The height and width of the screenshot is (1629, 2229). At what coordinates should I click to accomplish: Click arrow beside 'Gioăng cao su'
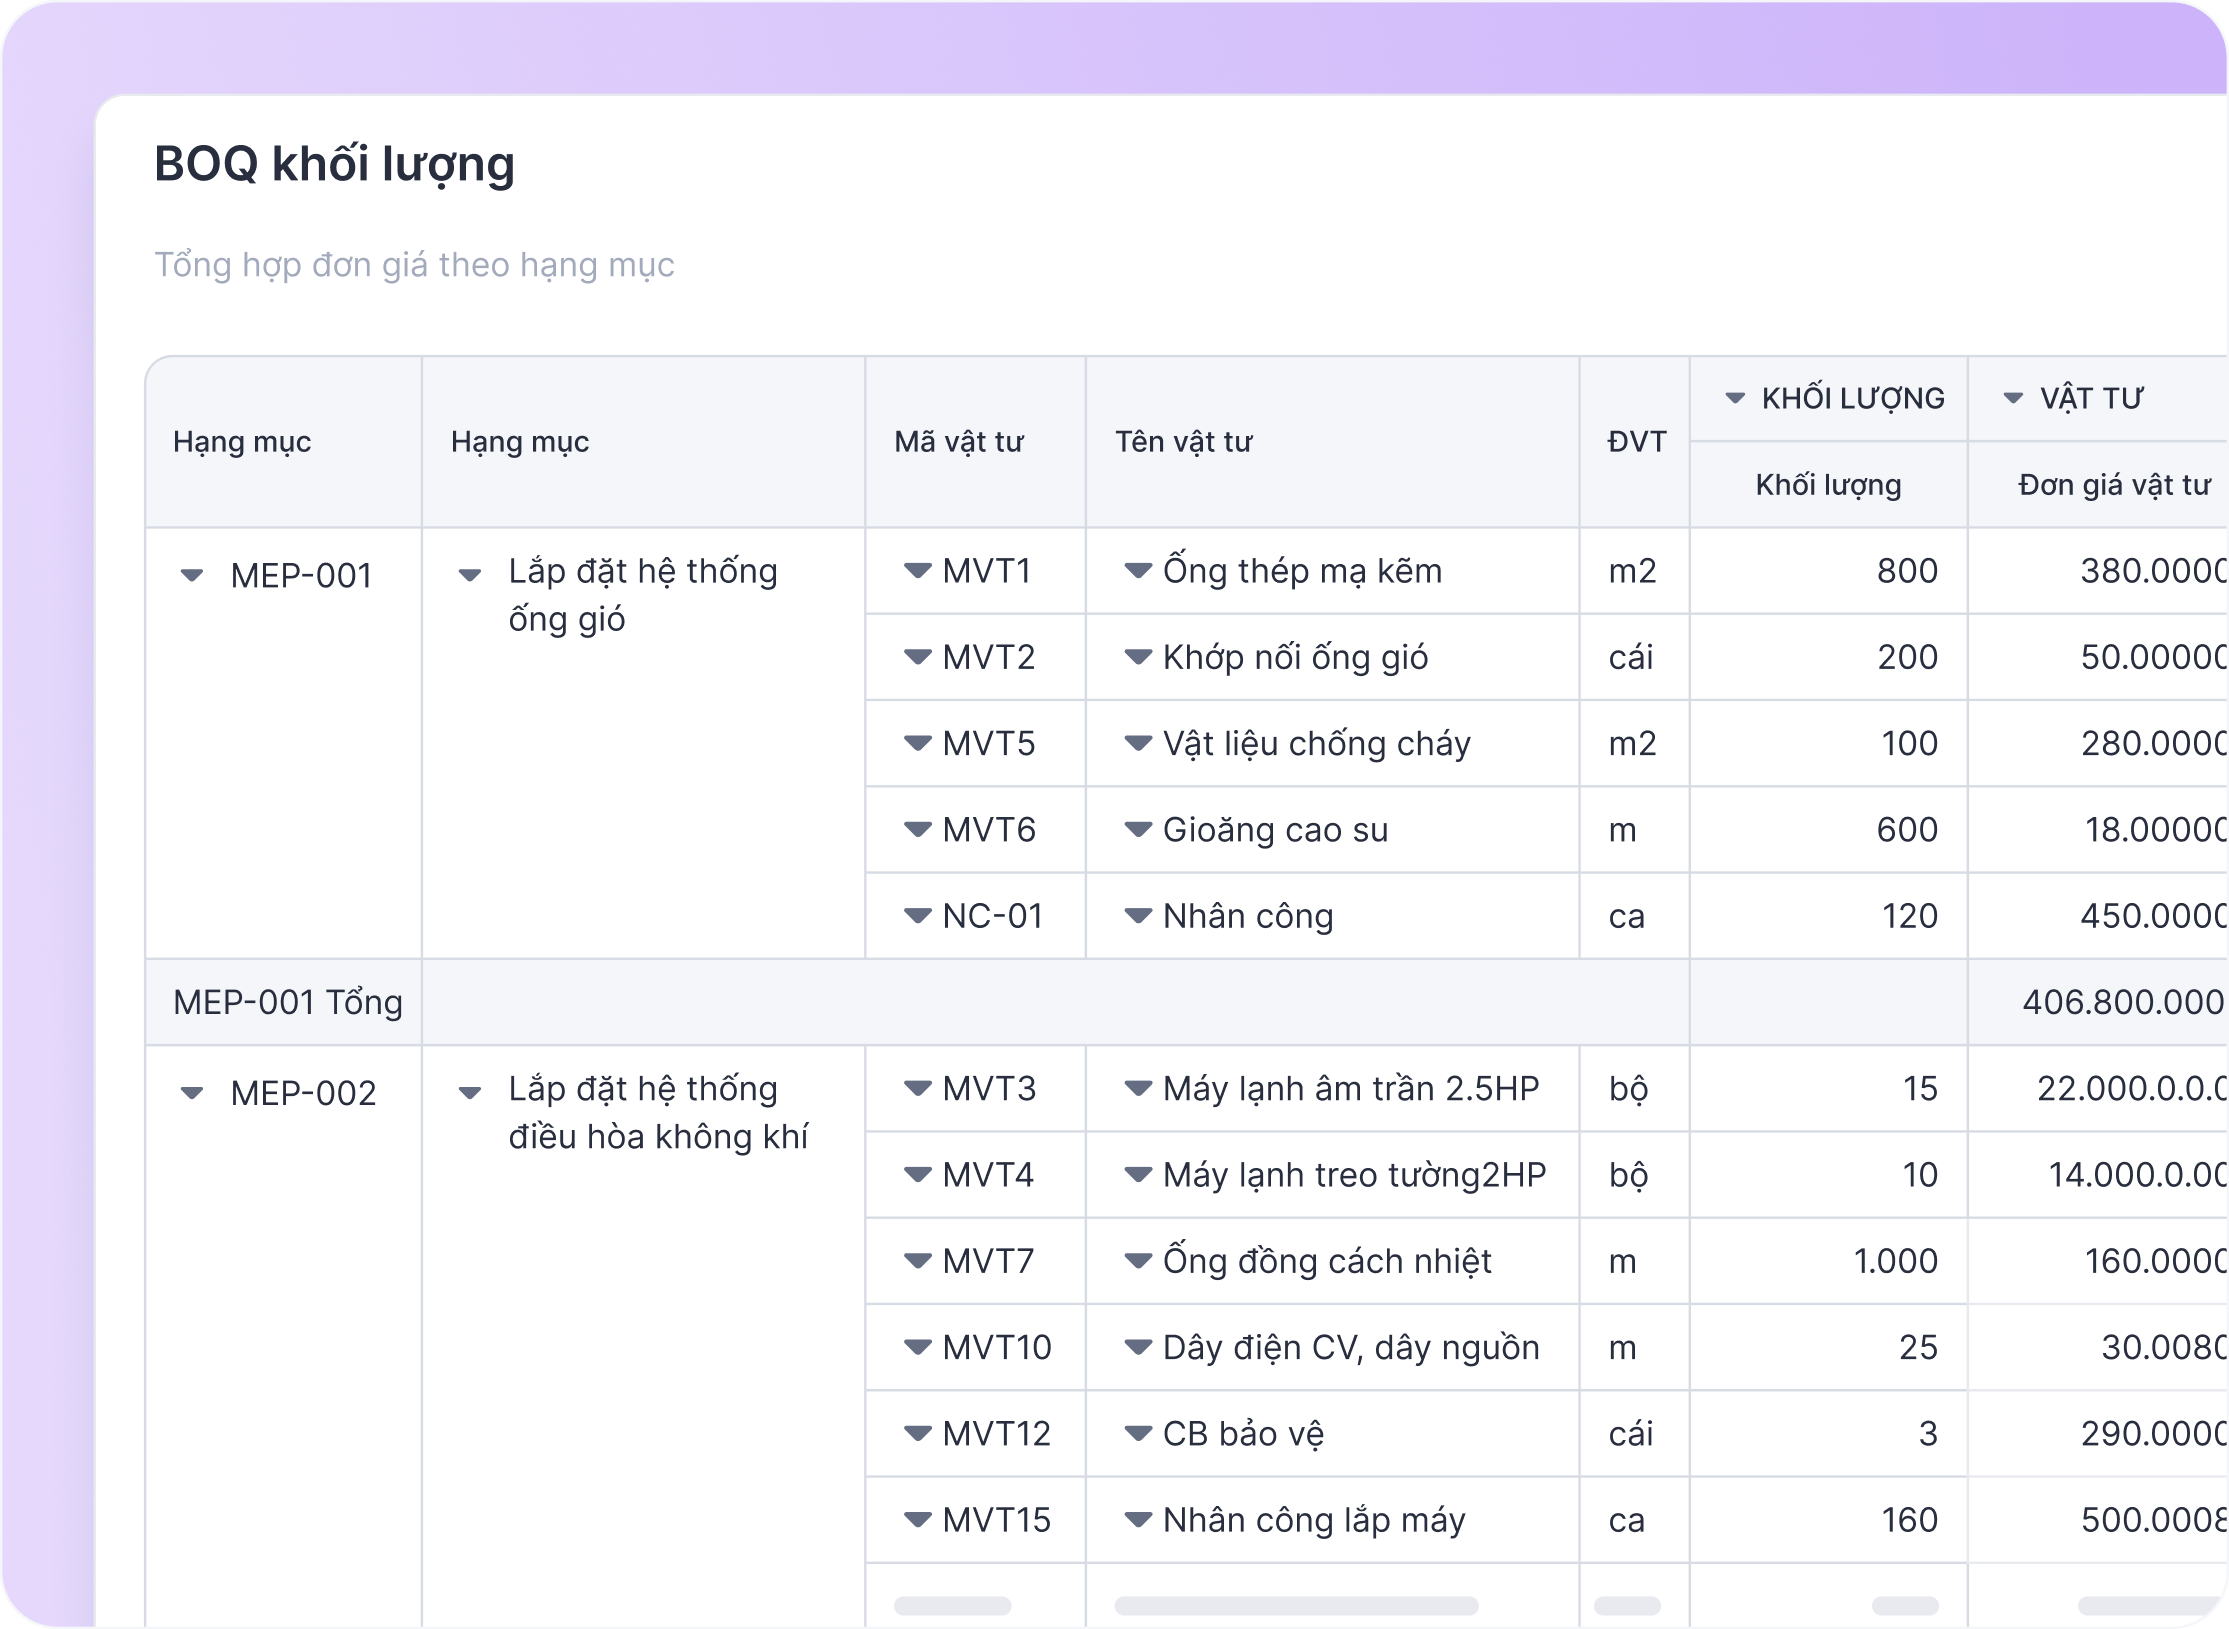tap(1138, 830)
